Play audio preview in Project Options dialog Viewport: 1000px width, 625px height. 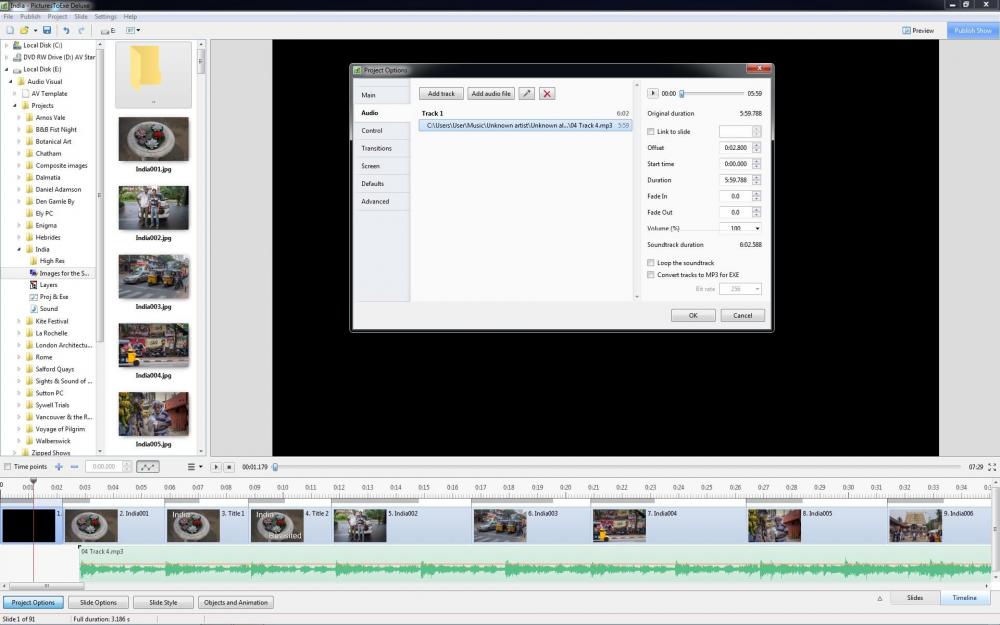coord(652,93)
